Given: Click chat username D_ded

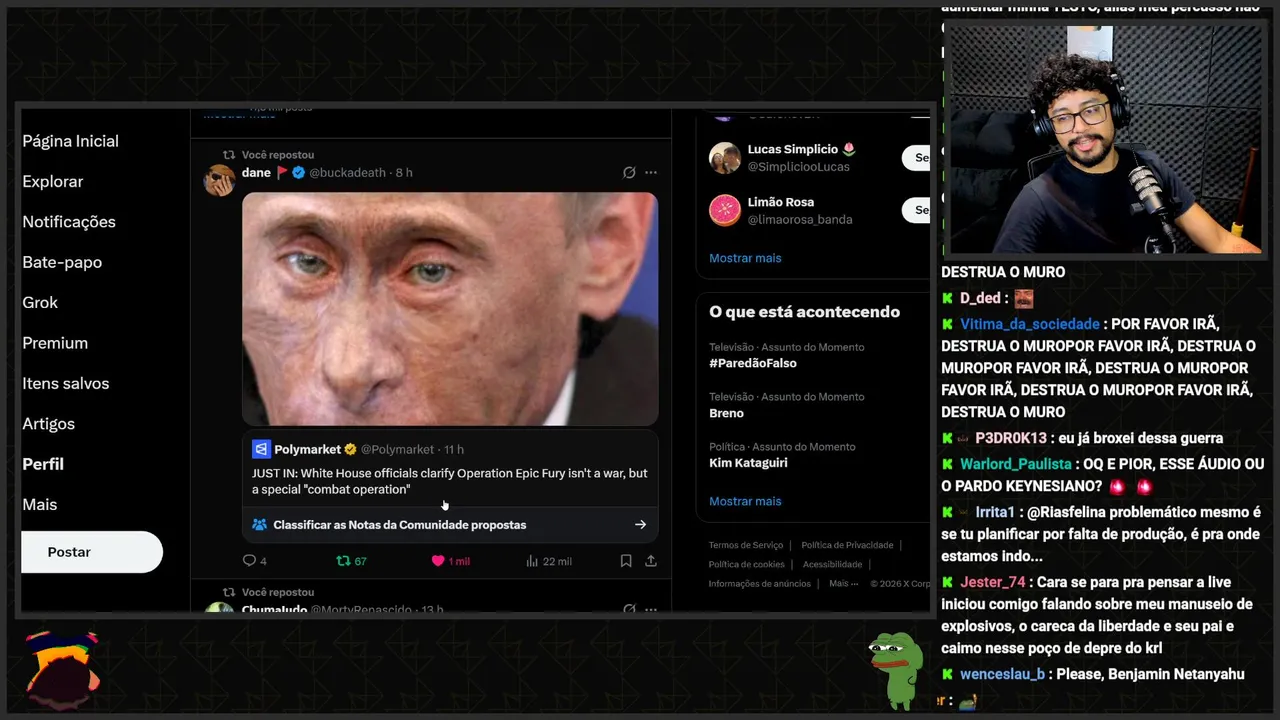Looking at the screenshot, I should (x=980, y=298).
